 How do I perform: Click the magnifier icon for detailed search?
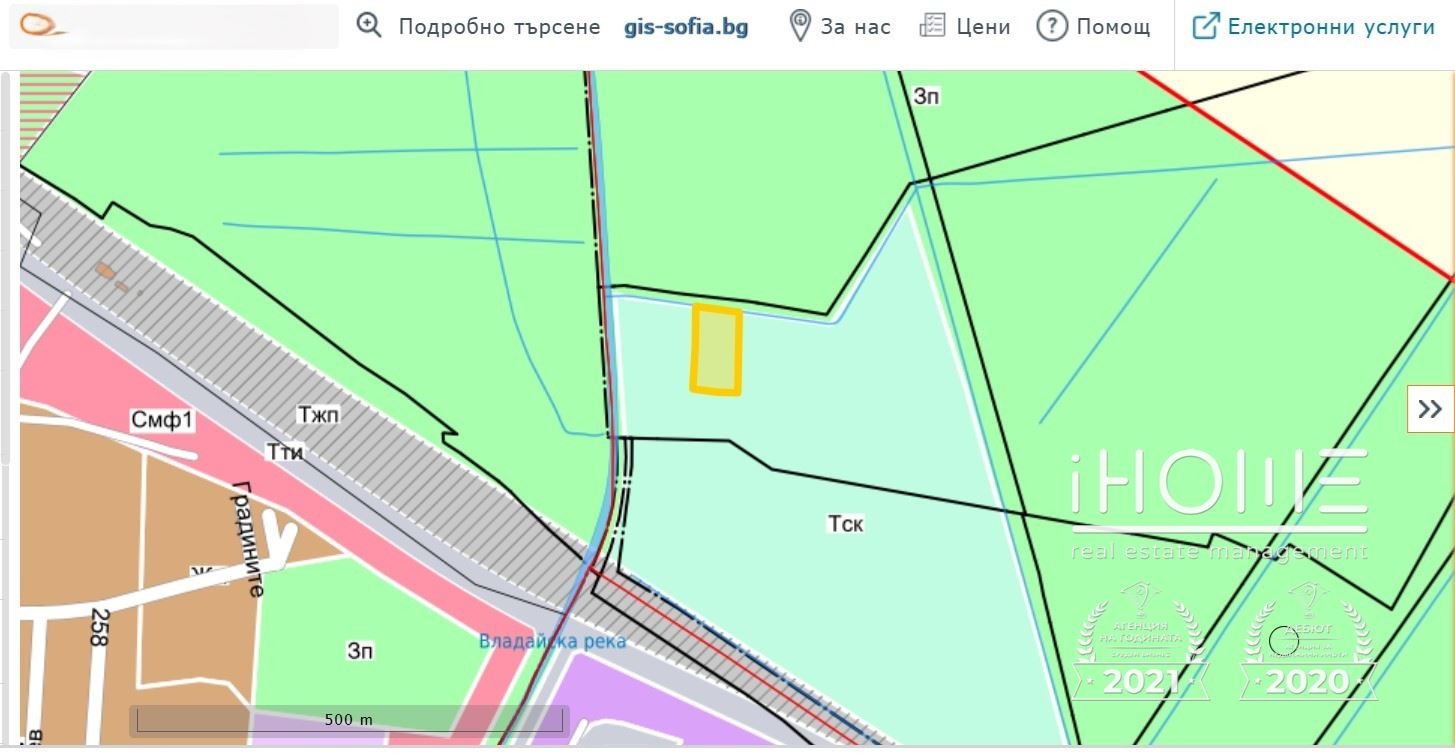(370, 26)
